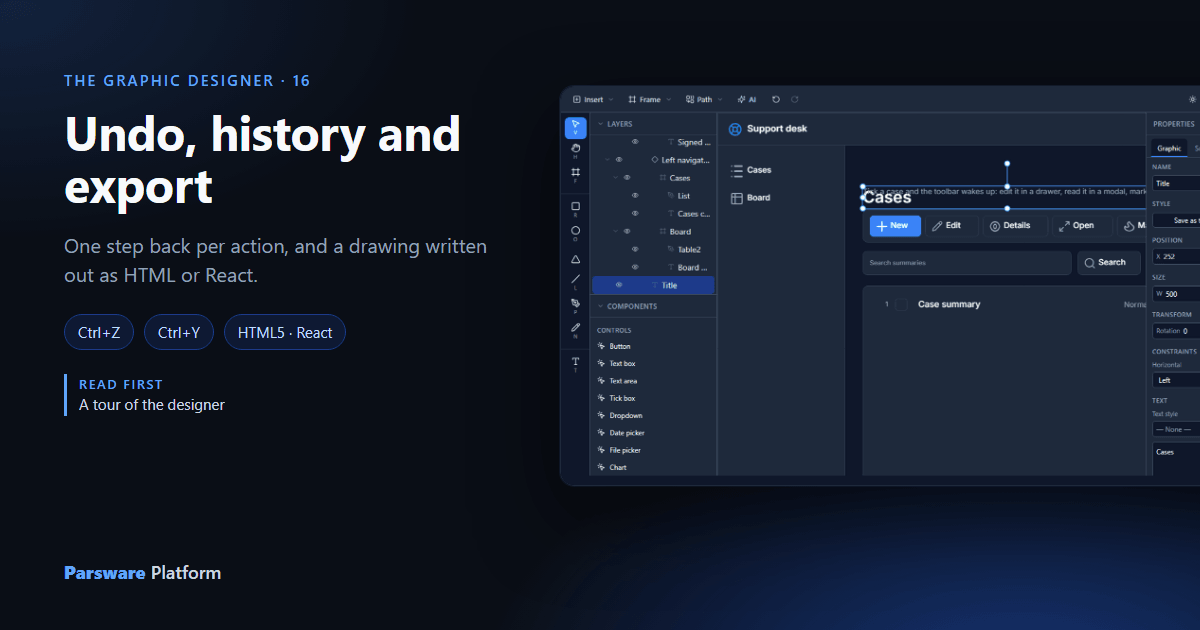
Task: Activate the Pen tool
Action: [x=575, y=304]
